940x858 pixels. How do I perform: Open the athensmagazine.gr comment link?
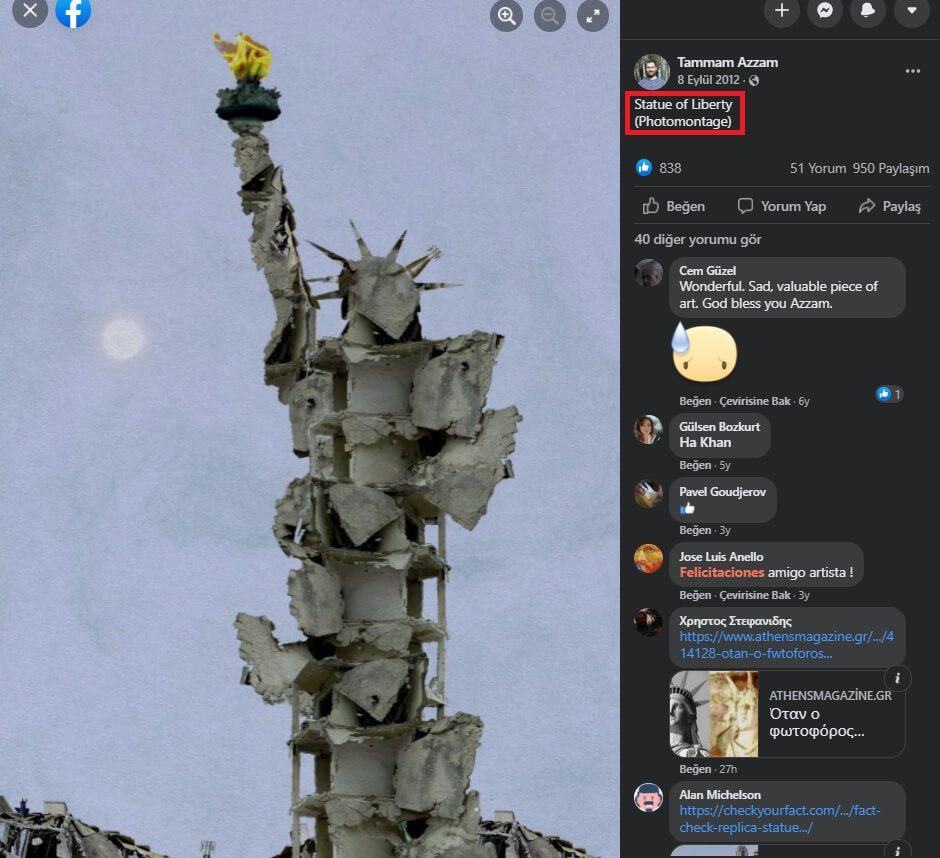pyautogui.click(x=786, y=645)
